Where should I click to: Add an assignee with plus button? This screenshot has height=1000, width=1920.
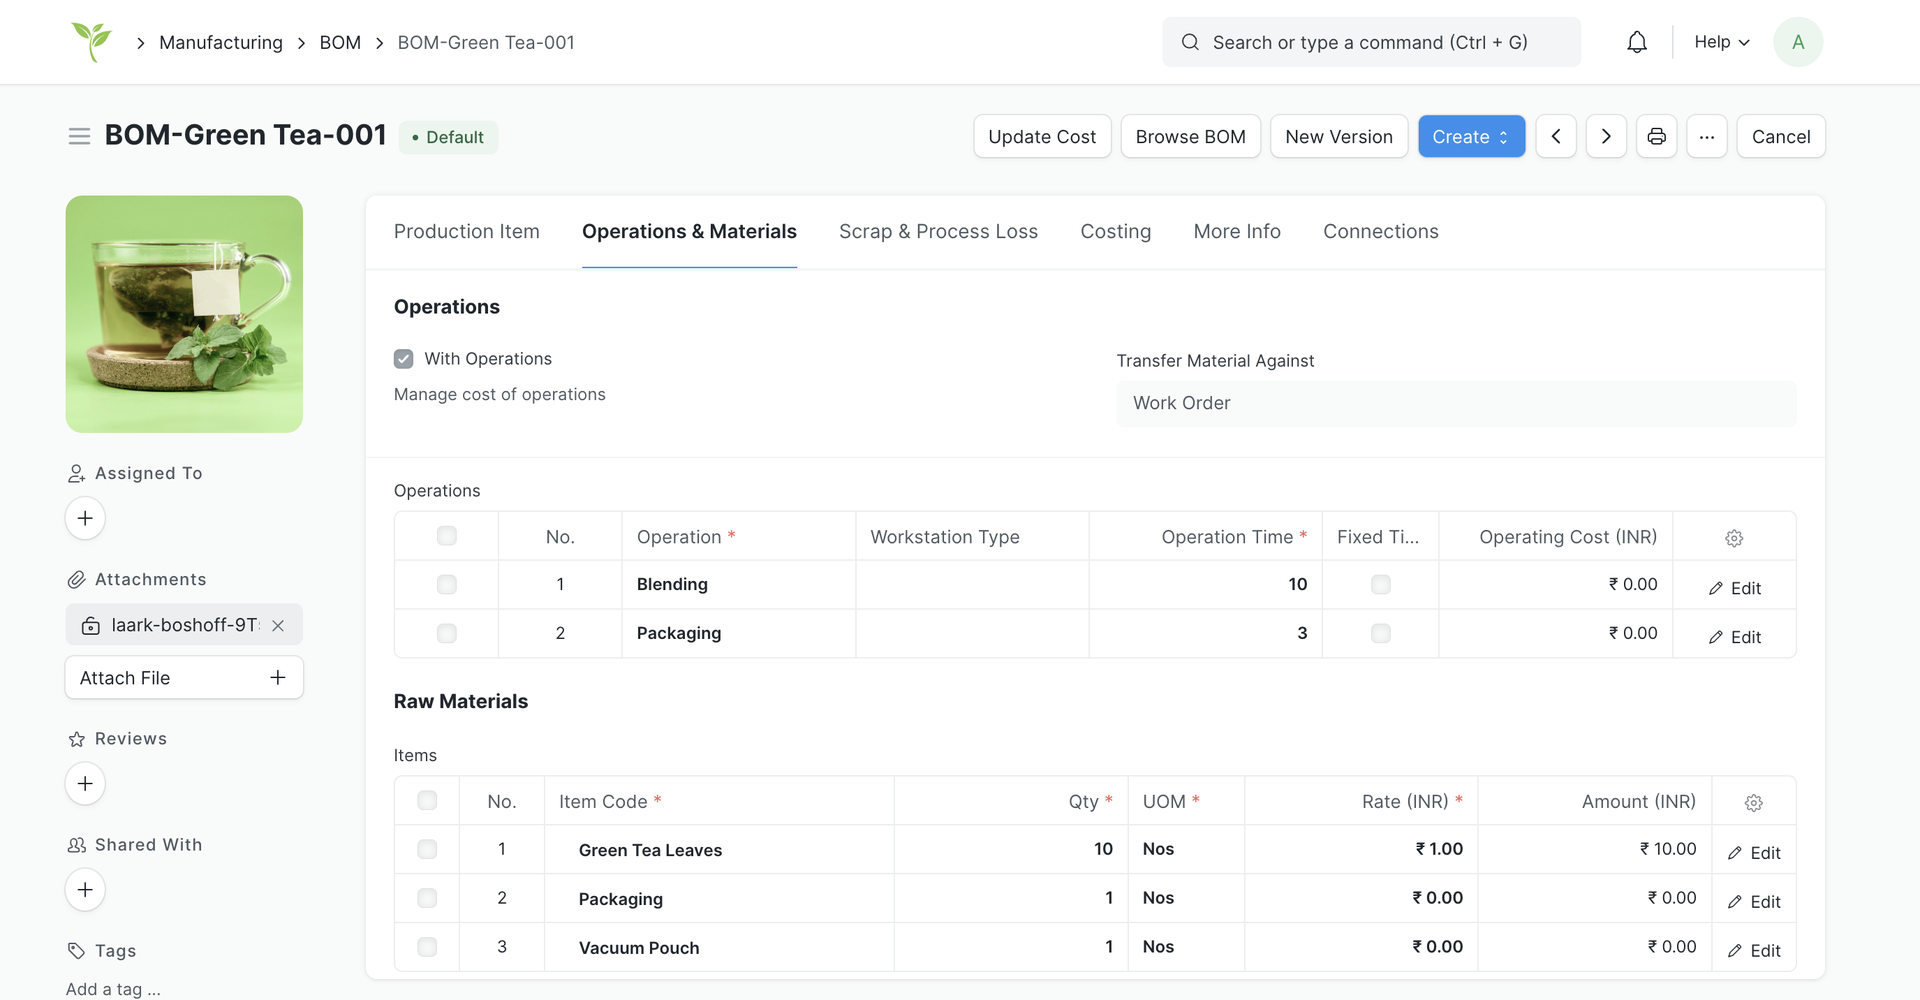(85, 518)
